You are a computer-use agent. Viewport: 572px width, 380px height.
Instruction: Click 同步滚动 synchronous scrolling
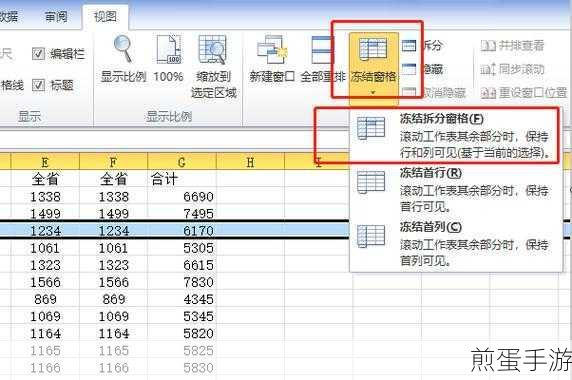(513, 69)
